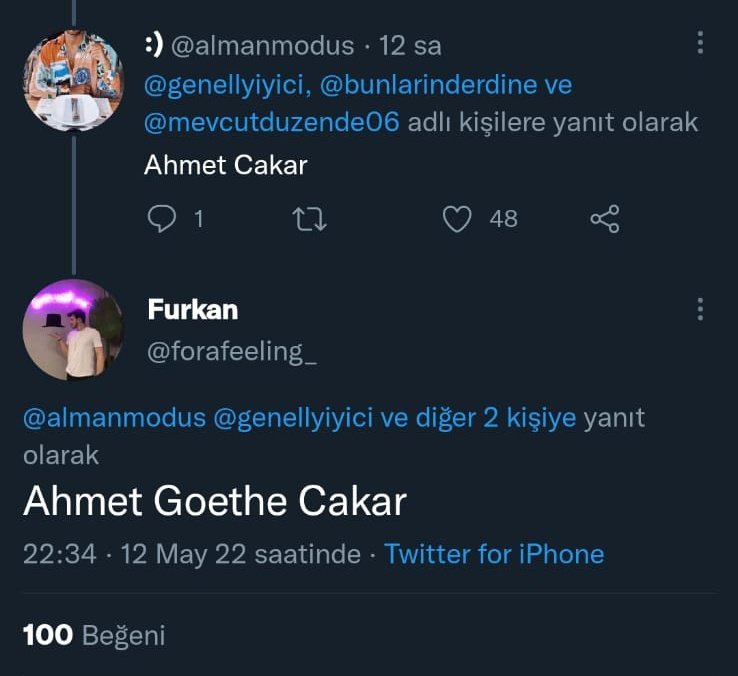Click the @almanmodus handle in top tweet

pos(262,46)
